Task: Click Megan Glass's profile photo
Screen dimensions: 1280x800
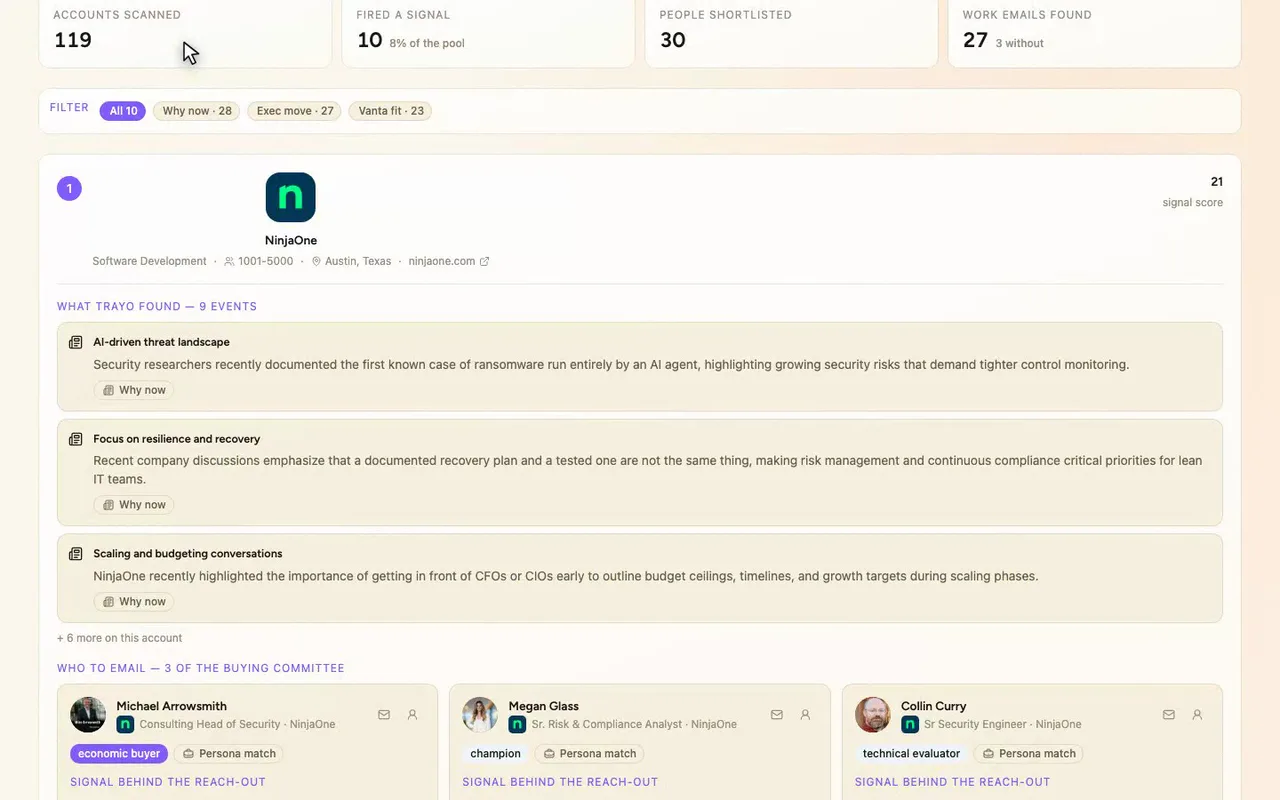Action: 480,715
